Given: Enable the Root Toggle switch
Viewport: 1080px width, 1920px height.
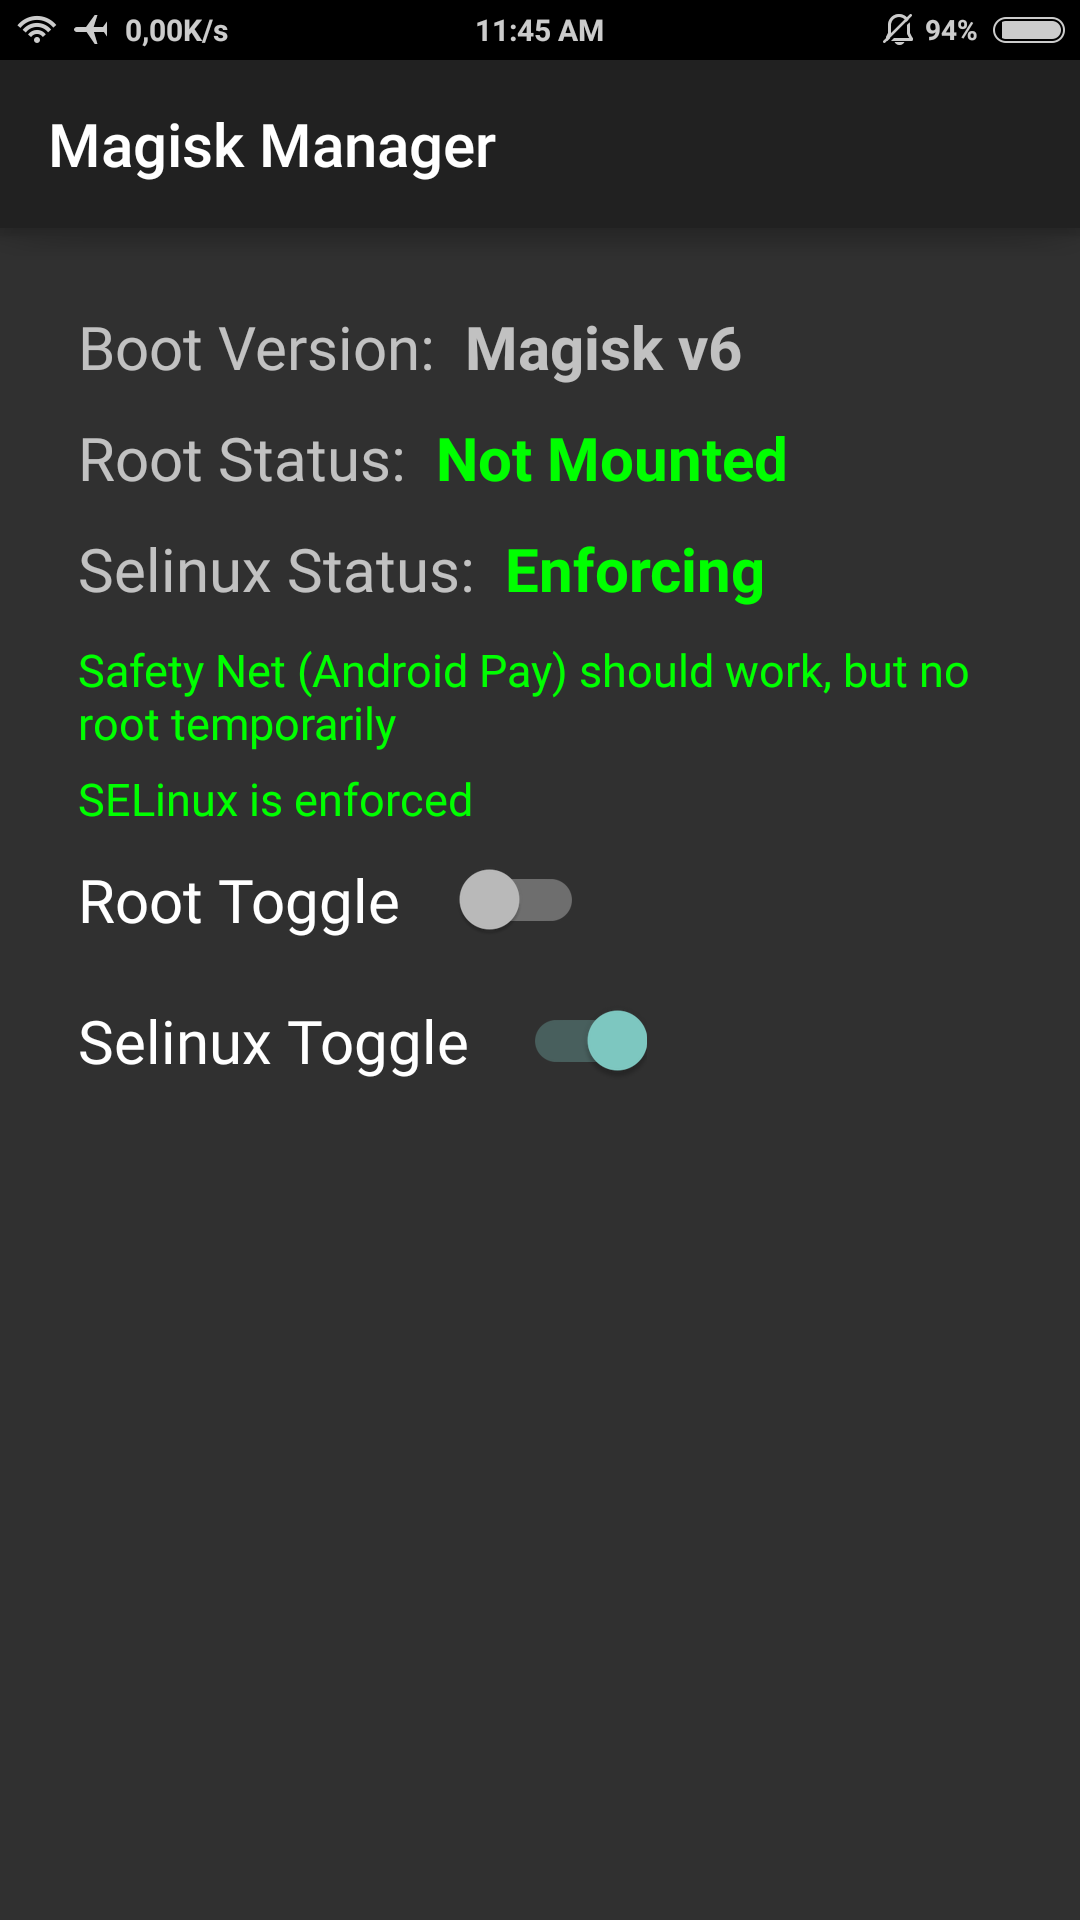Looking at the screenshot, I should point(515,900).
